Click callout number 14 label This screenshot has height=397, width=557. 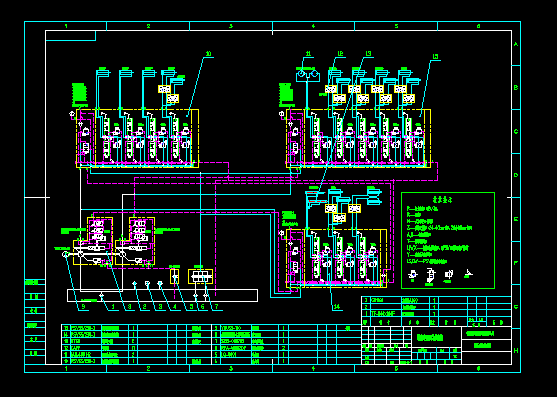(337, 307)
